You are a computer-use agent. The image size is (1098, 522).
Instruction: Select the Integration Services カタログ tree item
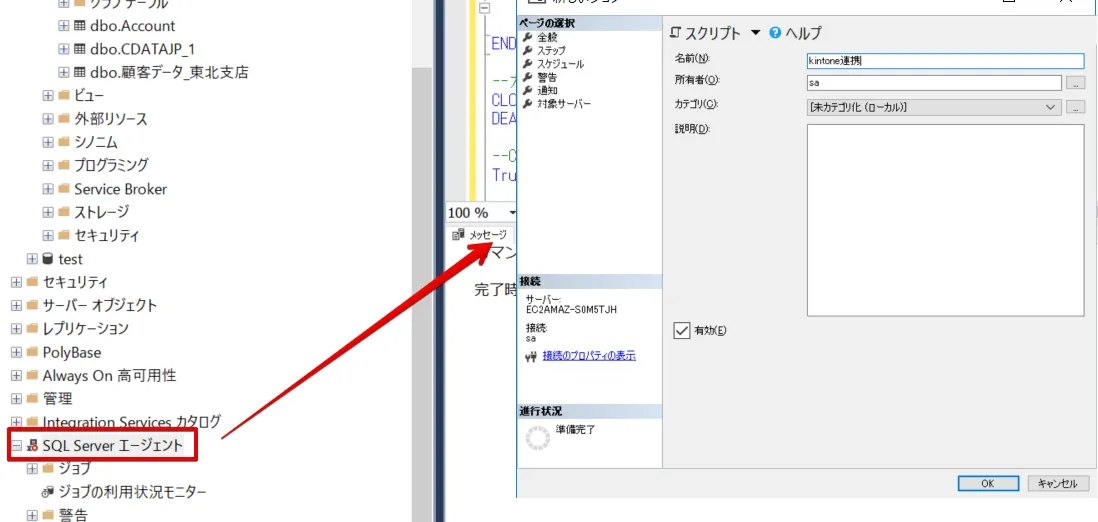pyautogui.click(x=132, y=422)
